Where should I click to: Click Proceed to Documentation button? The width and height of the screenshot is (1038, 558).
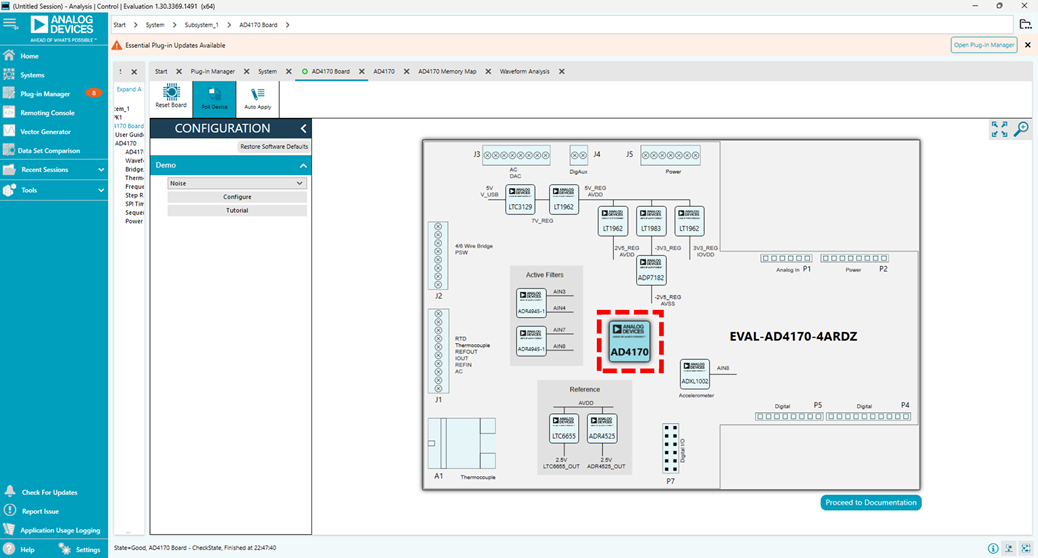click(x=871, y=503)
